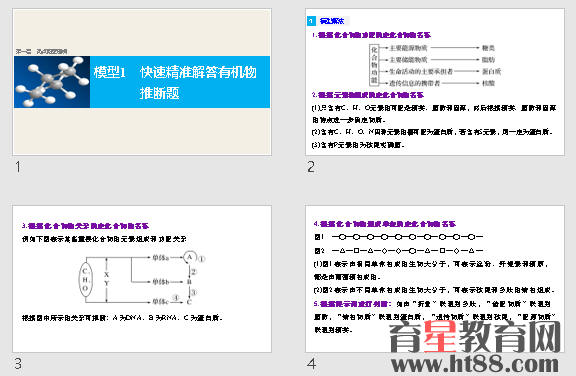Click the molecule model image on slide 1
The image size is (576, 376).
(52, 82)
